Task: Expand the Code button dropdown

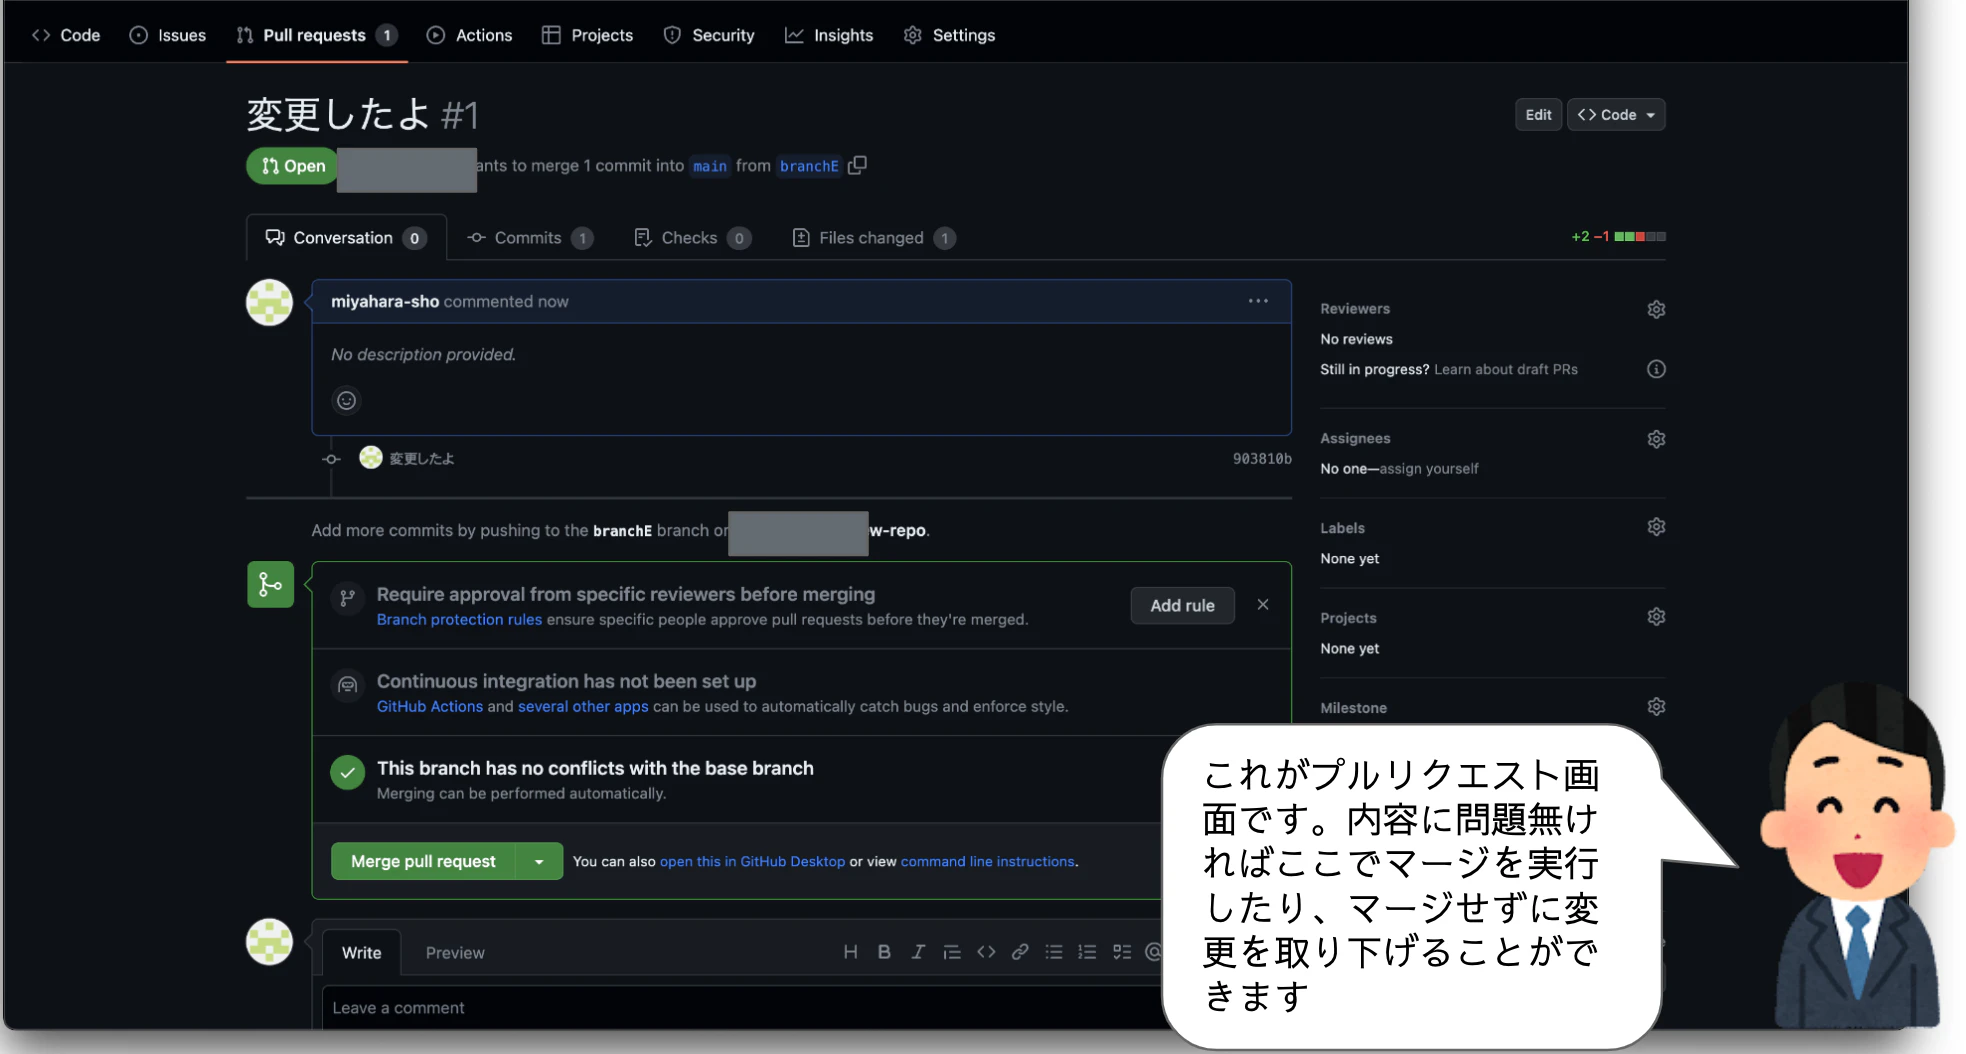Action: click(1650, 114)
